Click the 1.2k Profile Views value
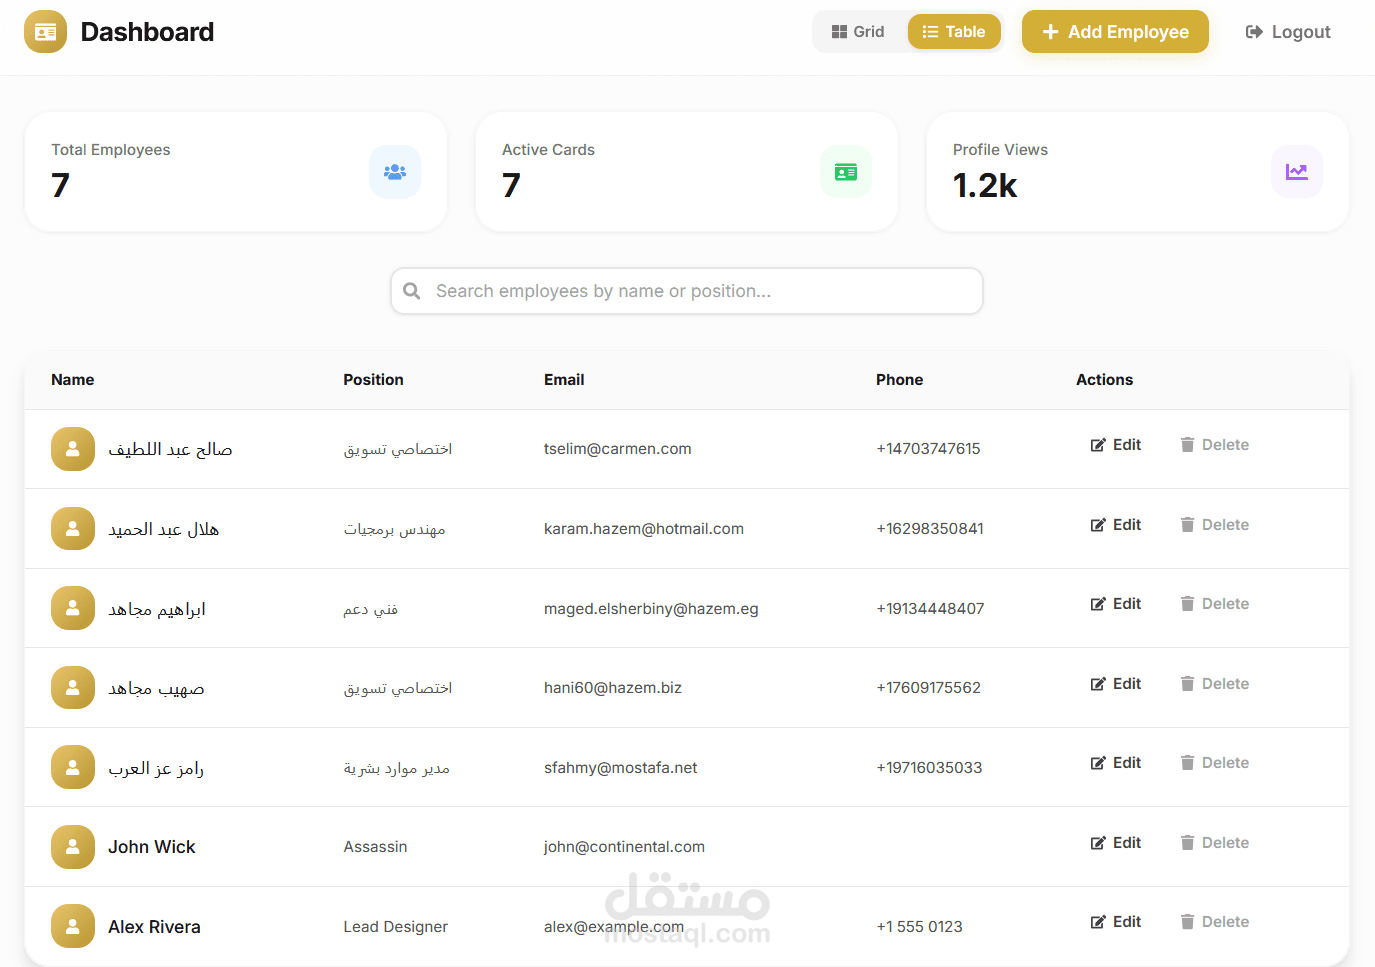1375x967 pixels. tap(985, 186)
